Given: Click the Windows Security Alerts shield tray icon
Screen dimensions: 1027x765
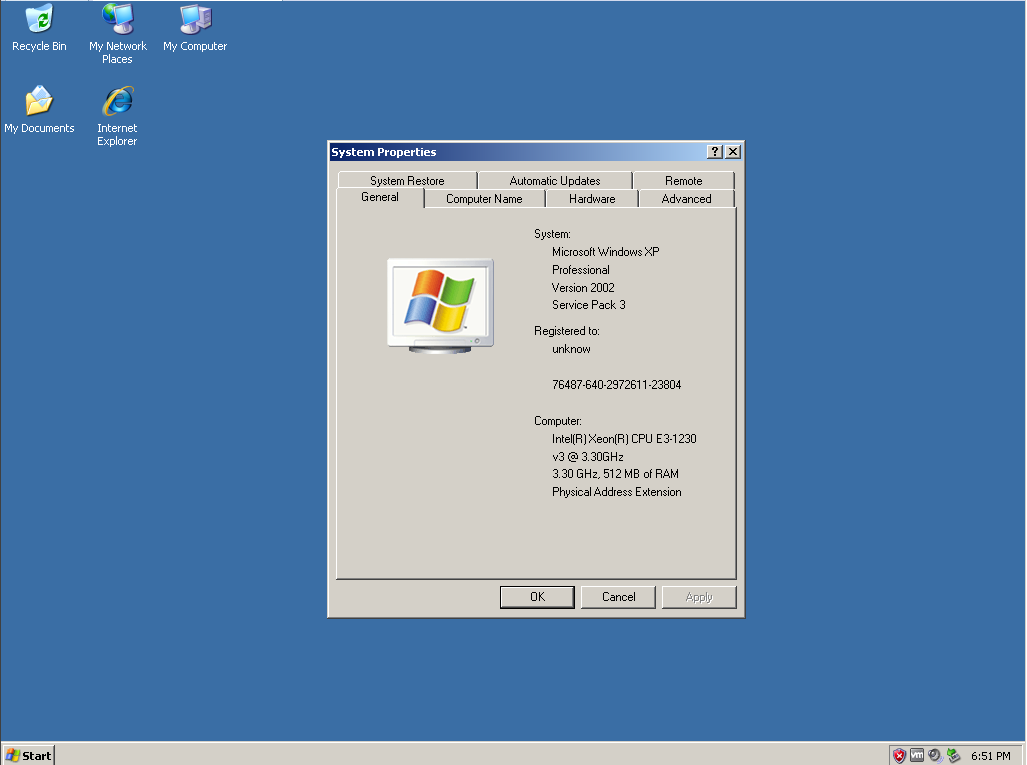Looking at the screenshot, I should click(899, 756).
